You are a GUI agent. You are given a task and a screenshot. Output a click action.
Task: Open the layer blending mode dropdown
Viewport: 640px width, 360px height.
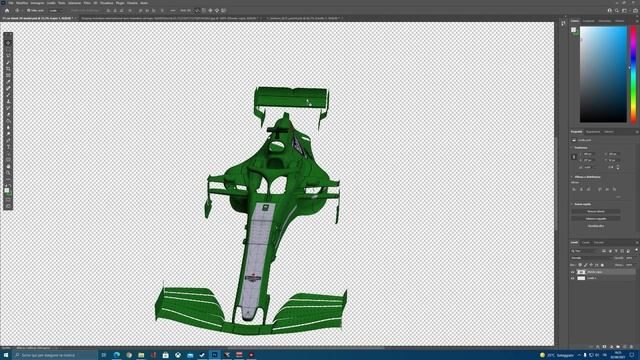click(590, 258)
